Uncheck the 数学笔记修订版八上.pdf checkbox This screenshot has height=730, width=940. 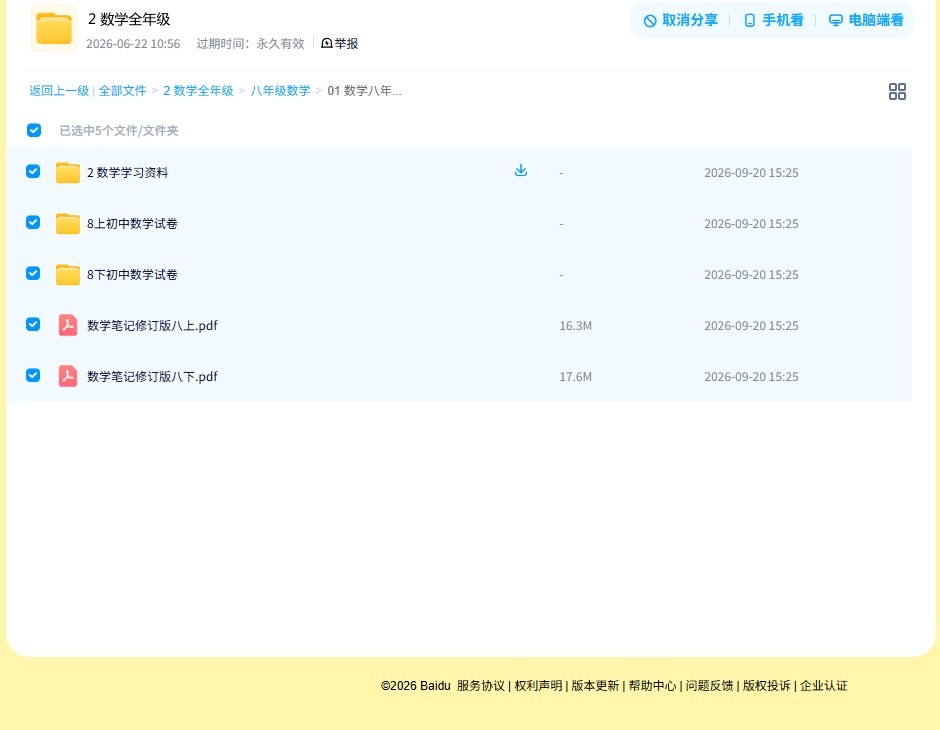pos(33,324)
